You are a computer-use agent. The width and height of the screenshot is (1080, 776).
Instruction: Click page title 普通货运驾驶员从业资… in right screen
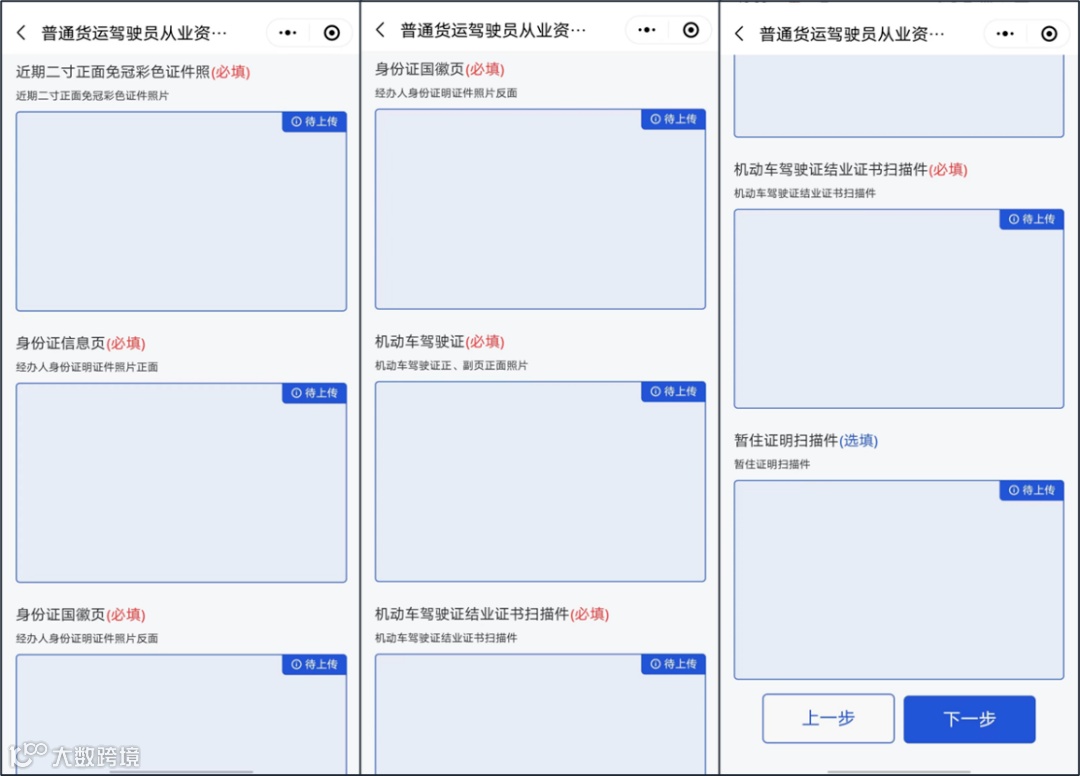pos(851,34)
